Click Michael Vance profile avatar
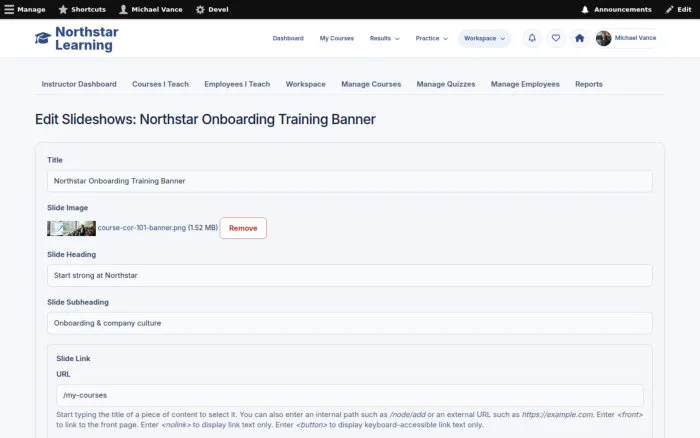Viewport: 700px width, 438px height. [603, 38]
